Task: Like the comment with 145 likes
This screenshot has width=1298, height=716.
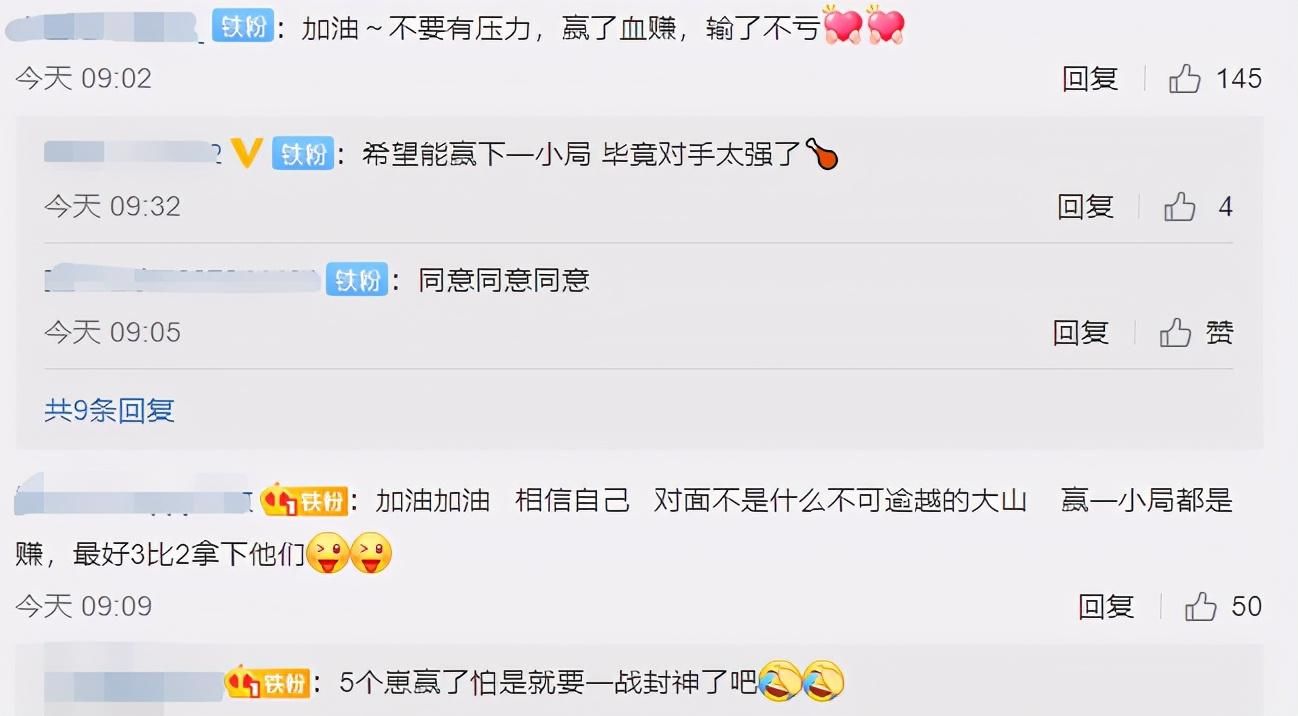Action: tap(1185, 78)
